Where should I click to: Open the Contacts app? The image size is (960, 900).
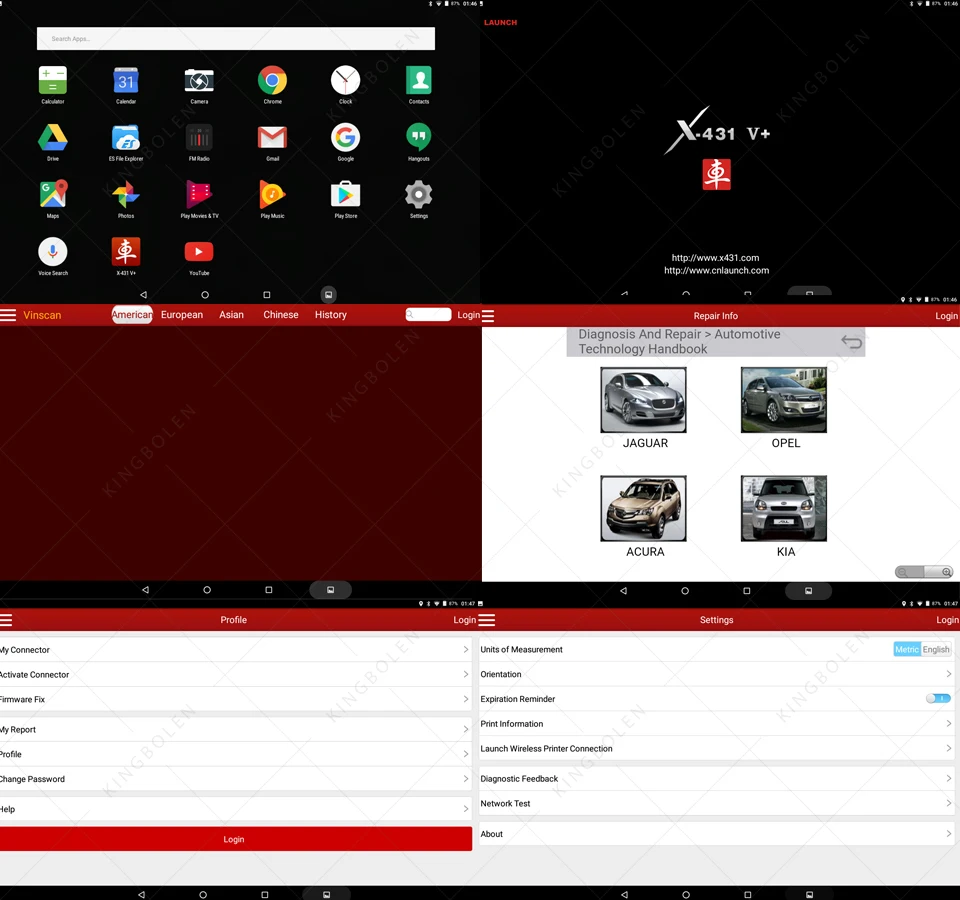pos(419,80)
